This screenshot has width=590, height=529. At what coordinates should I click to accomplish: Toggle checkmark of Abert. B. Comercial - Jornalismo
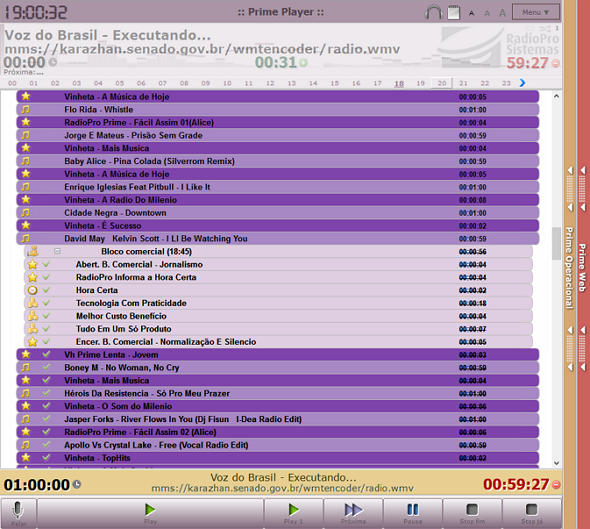point(46,264)
